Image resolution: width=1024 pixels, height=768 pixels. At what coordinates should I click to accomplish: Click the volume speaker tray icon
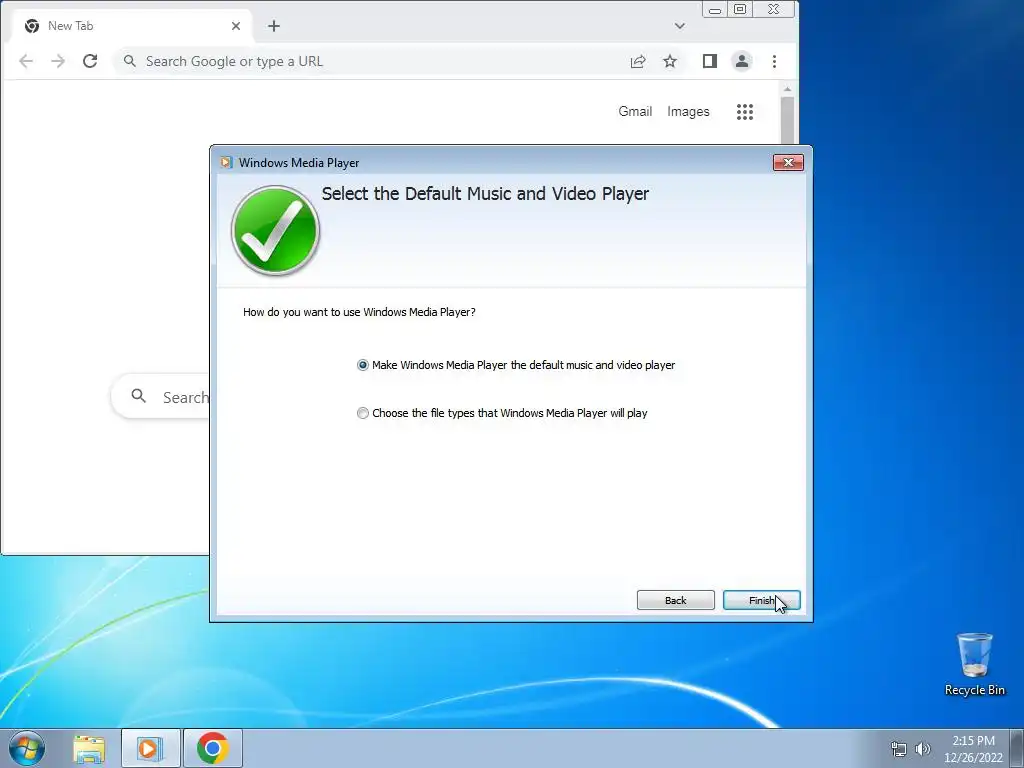923,749
